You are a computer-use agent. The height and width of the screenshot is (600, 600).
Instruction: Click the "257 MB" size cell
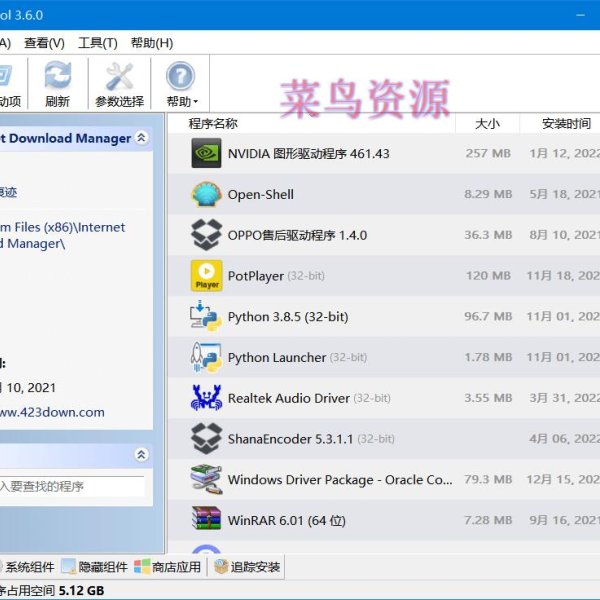click(x=488, y=153)
